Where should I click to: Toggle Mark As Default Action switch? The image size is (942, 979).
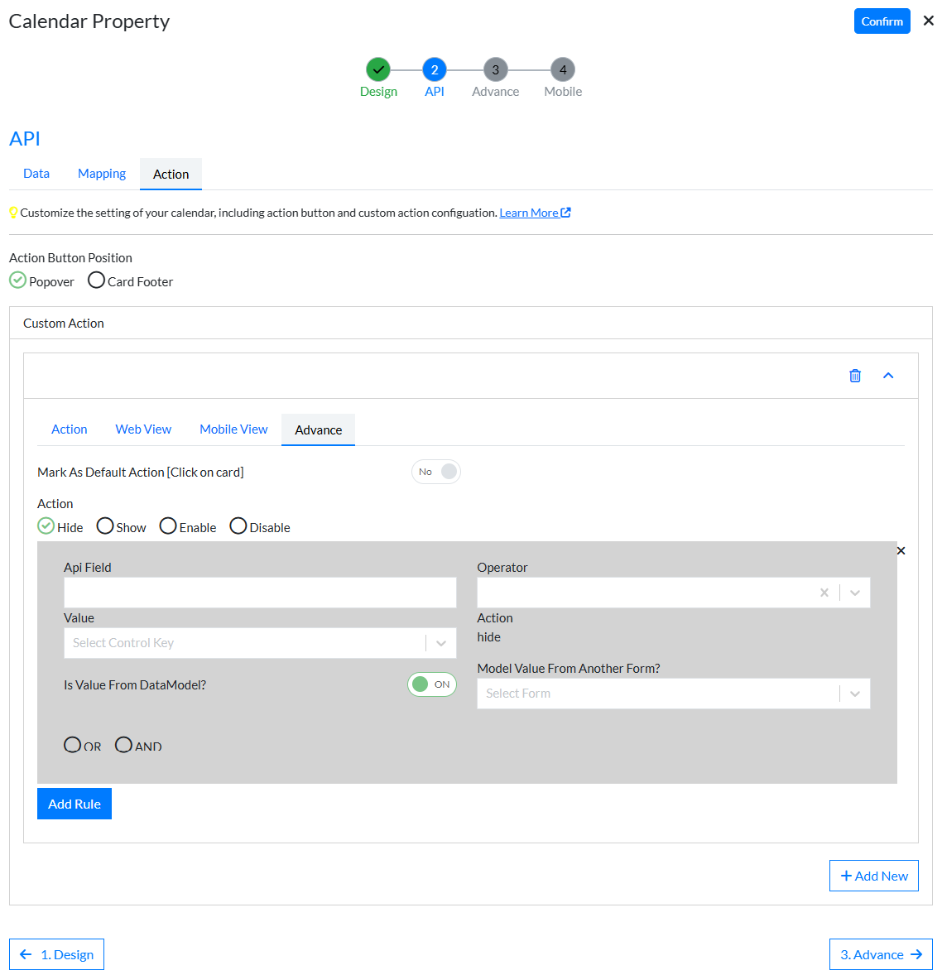coord(436,471)
